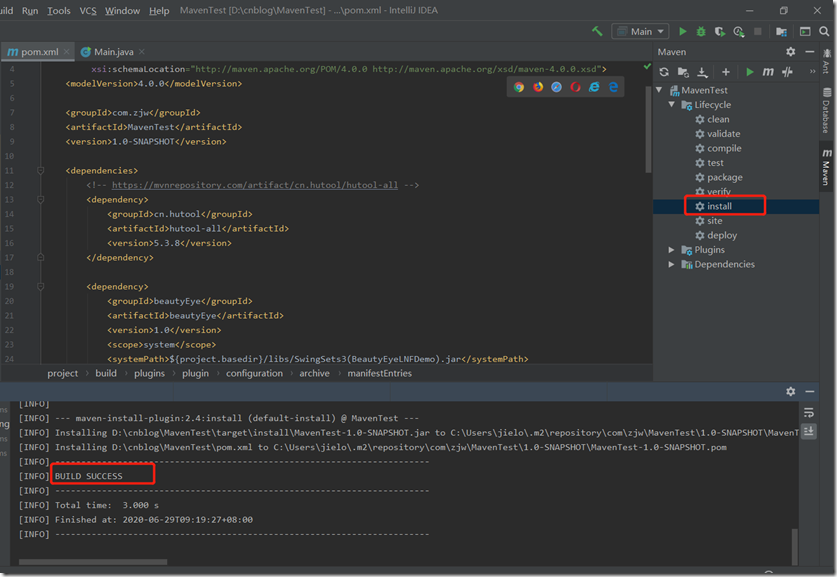The width and height of the screenshot is (837, 577).
Task: Open preview in Safari browser icon
Action: [556, 87]
